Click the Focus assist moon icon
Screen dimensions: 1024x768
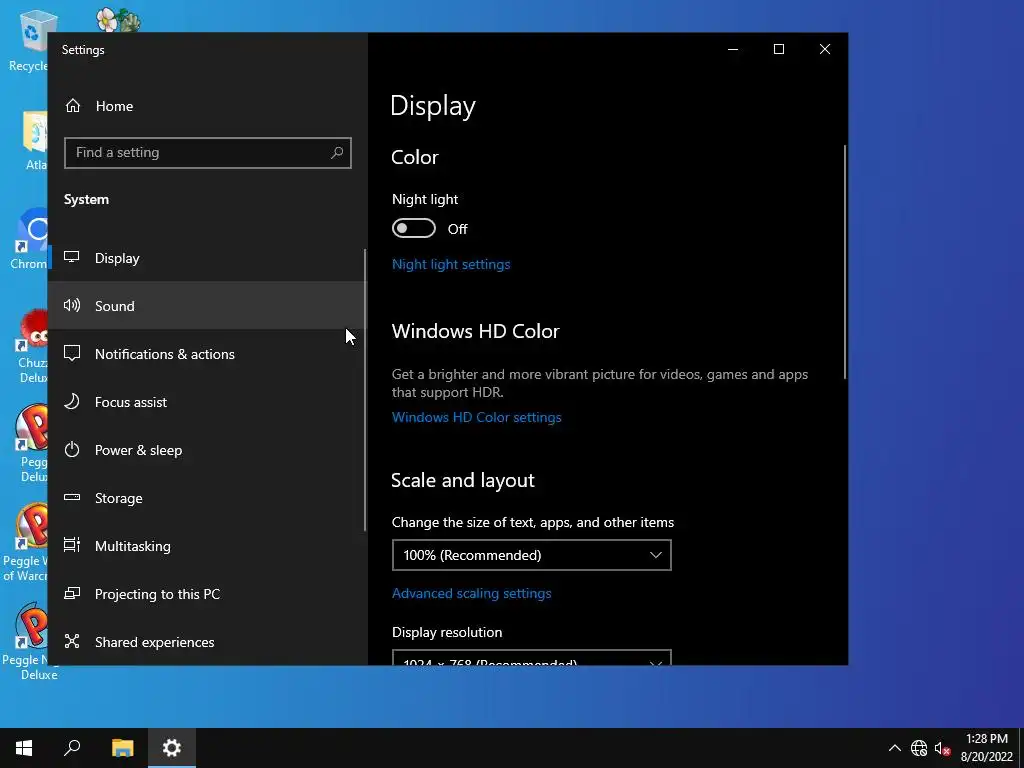pyautogui.click(x=72, y=402)
